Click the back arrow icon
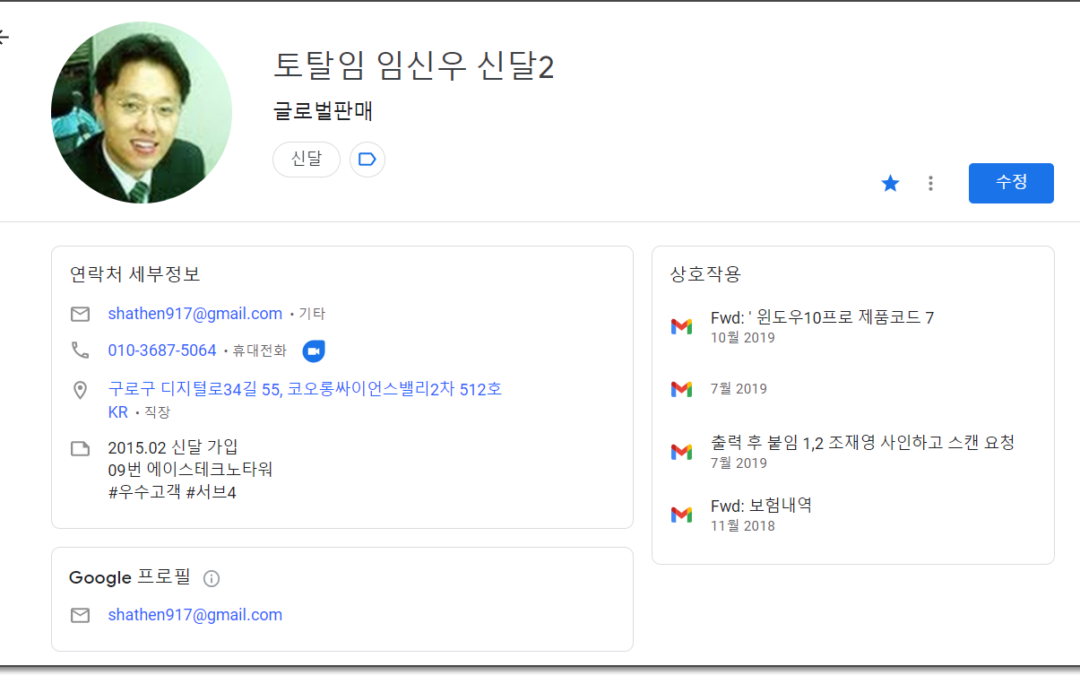The height and width of the screenshot is (675, 1080). click(3, 37)
